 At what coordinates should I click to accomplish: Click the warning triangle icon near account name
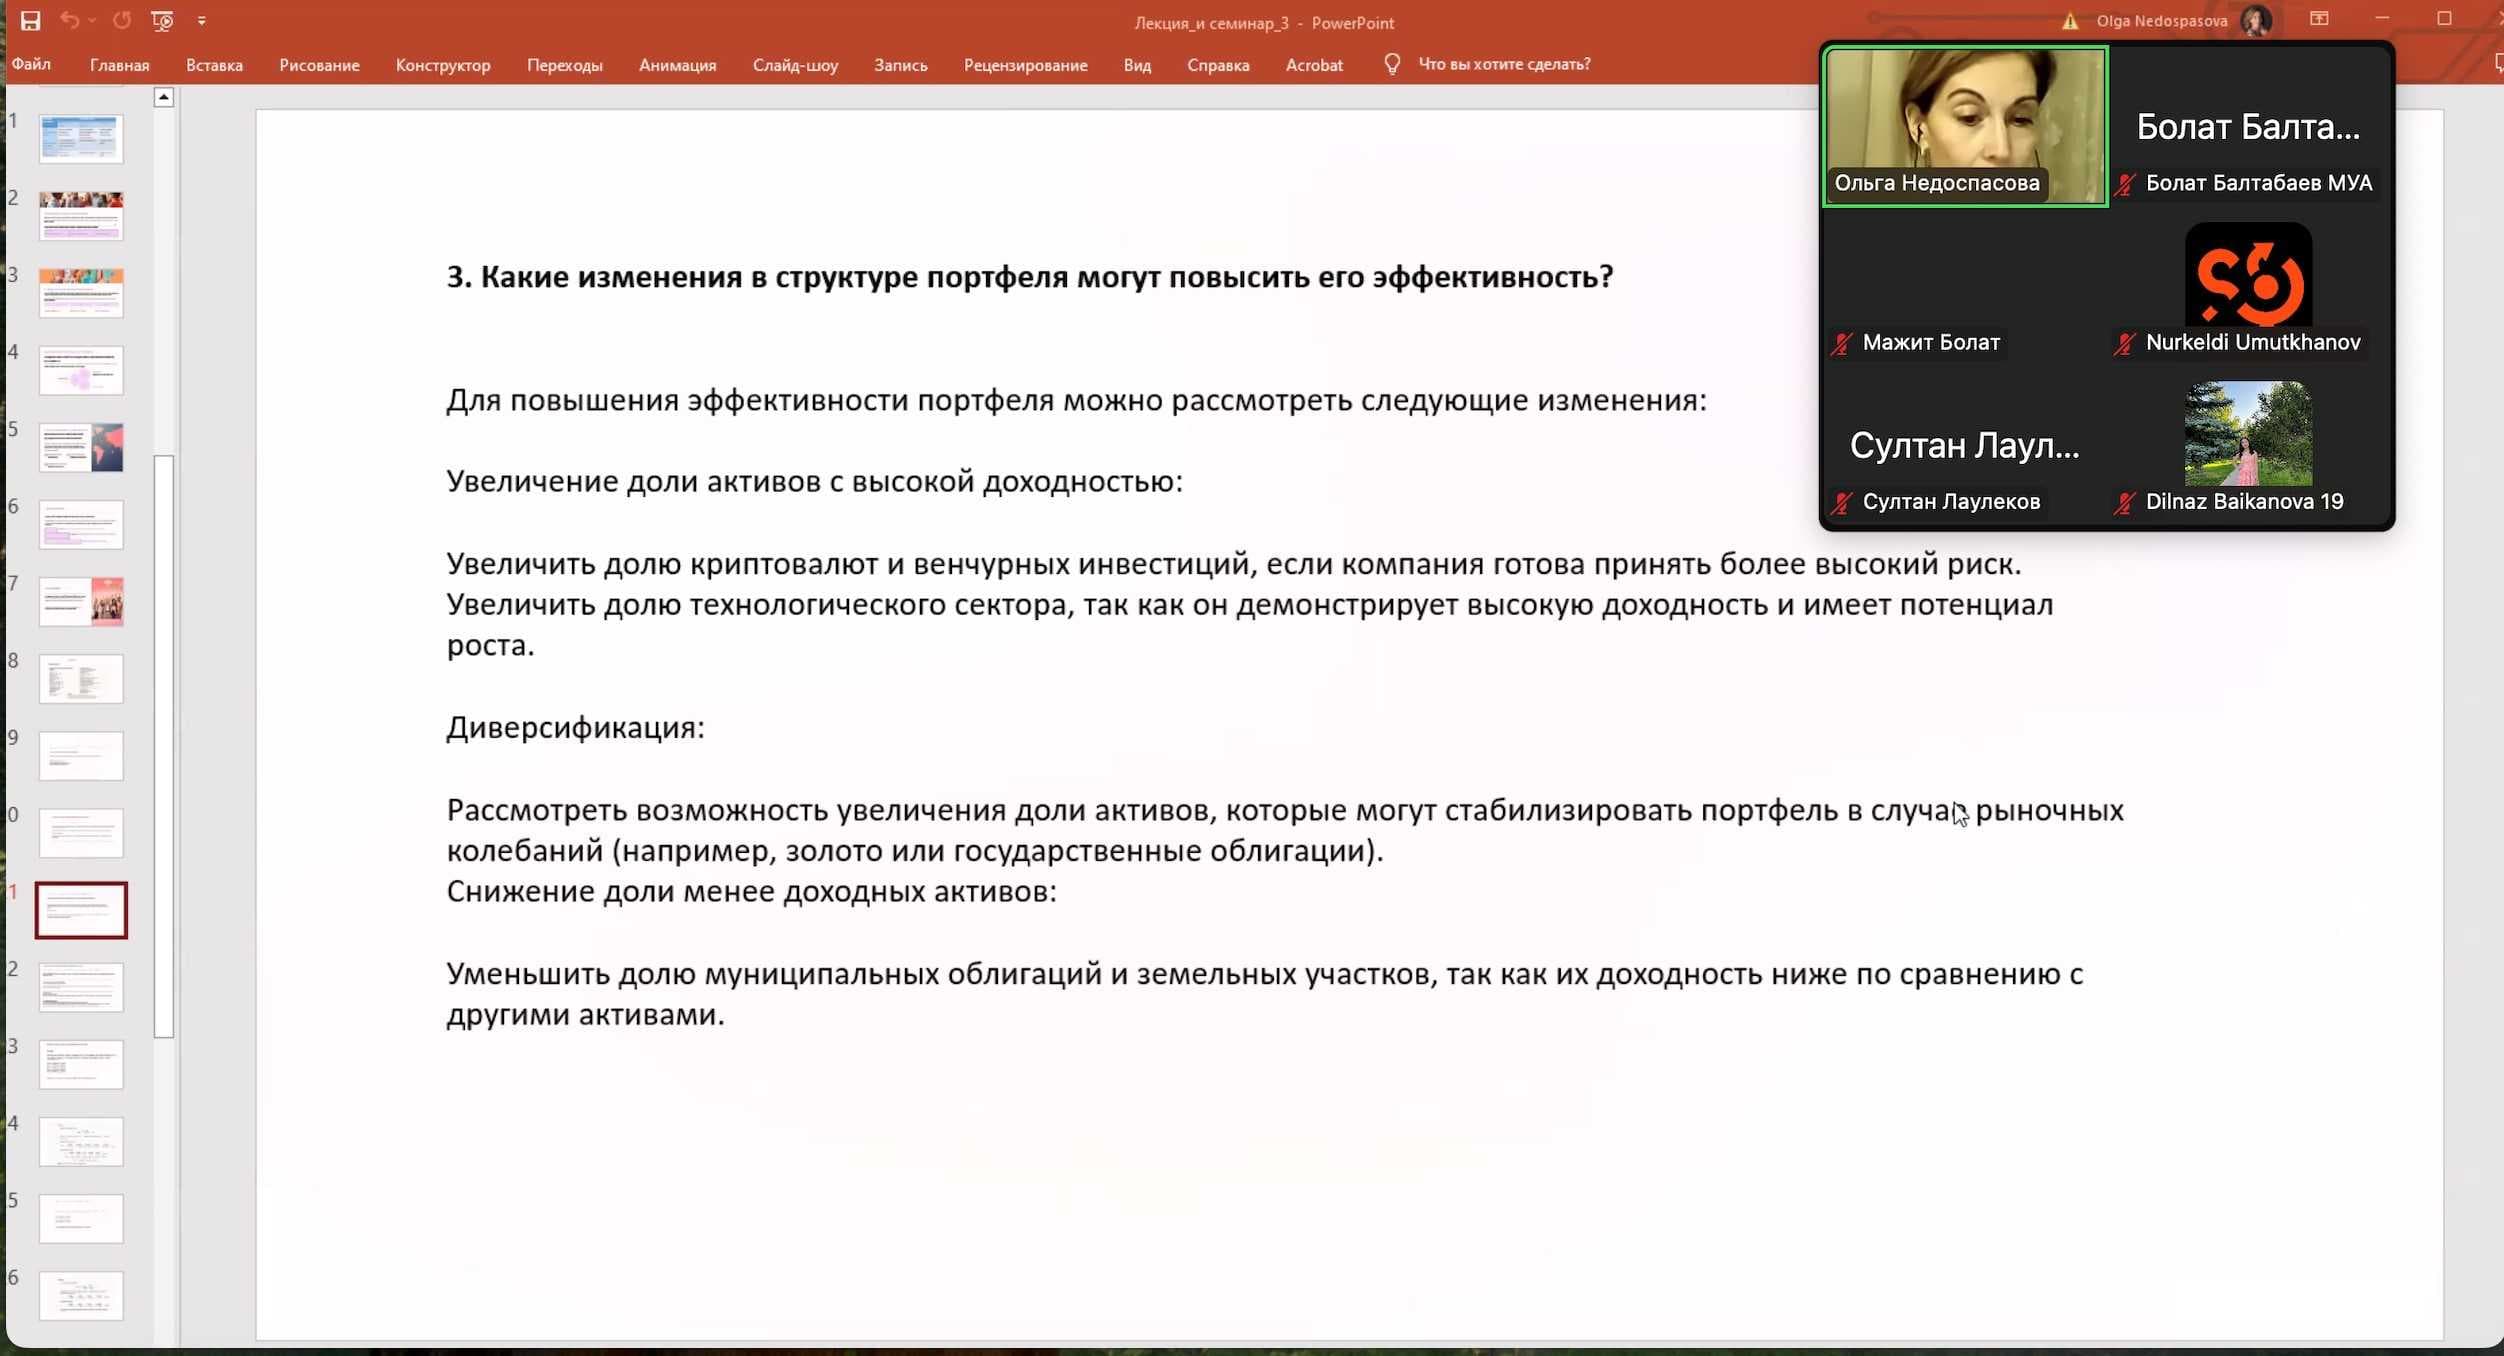pos(2070,21)
